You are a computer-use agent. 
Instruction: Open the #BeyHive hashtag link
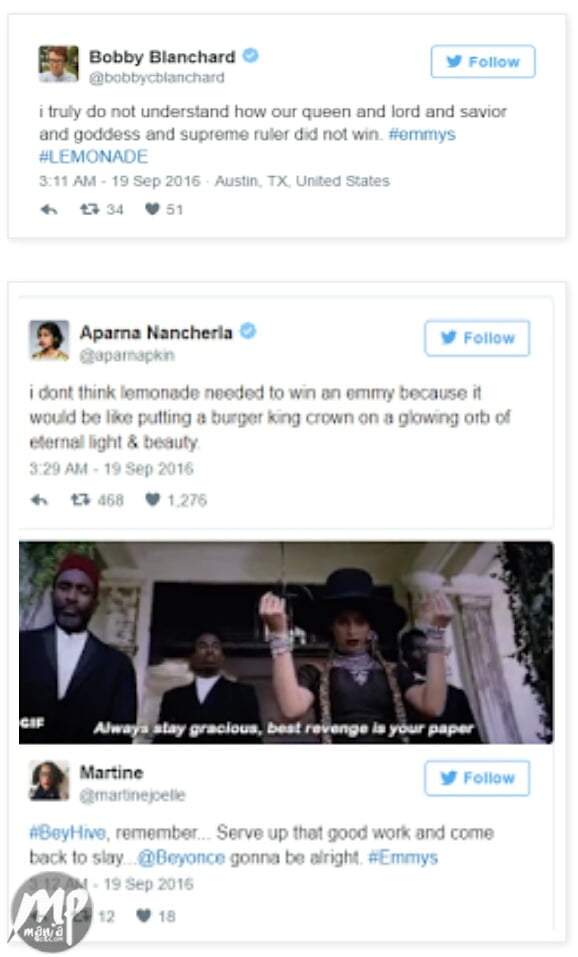click(x=68, y=833)
